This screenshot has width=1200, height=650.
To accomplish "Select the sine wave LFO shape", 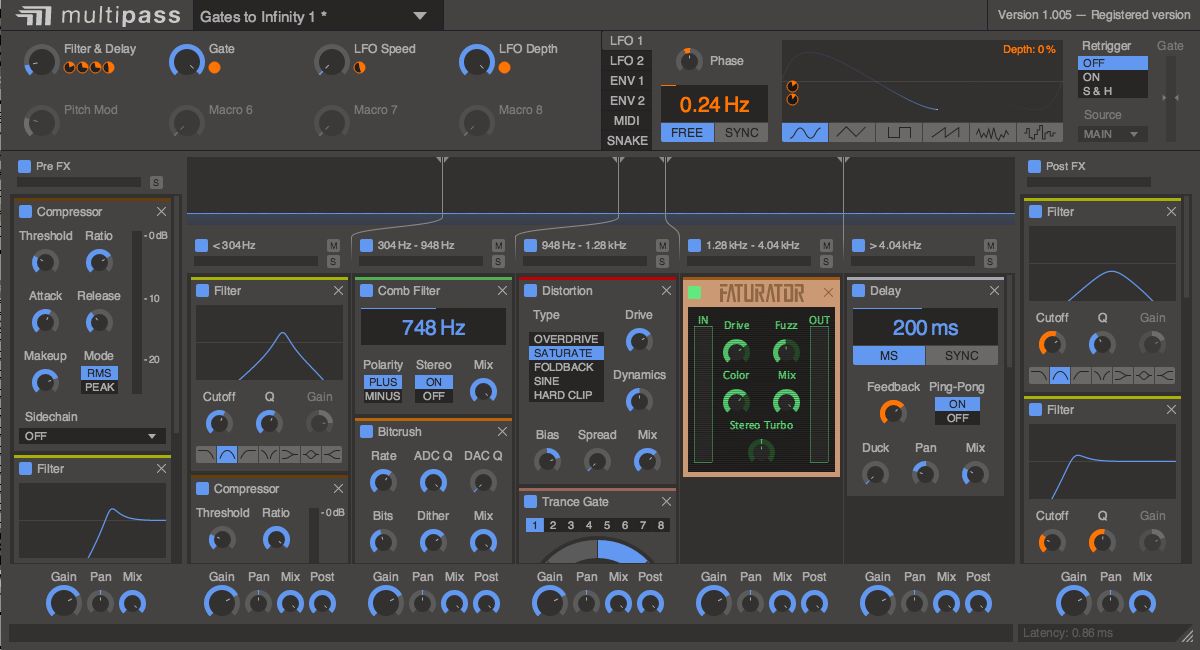I will coord(805,133).
